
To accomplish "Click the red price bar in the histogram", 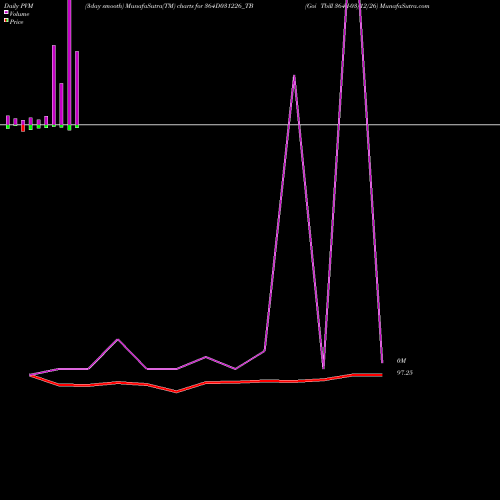I will click(x=23, y=128).
